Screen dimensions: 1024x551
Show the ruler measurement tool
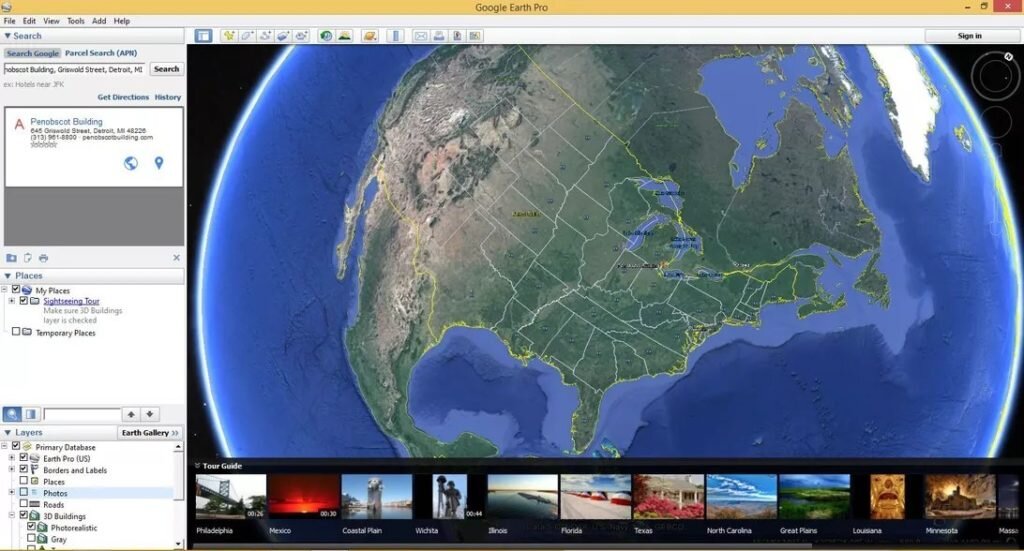[x=394, y=36]
